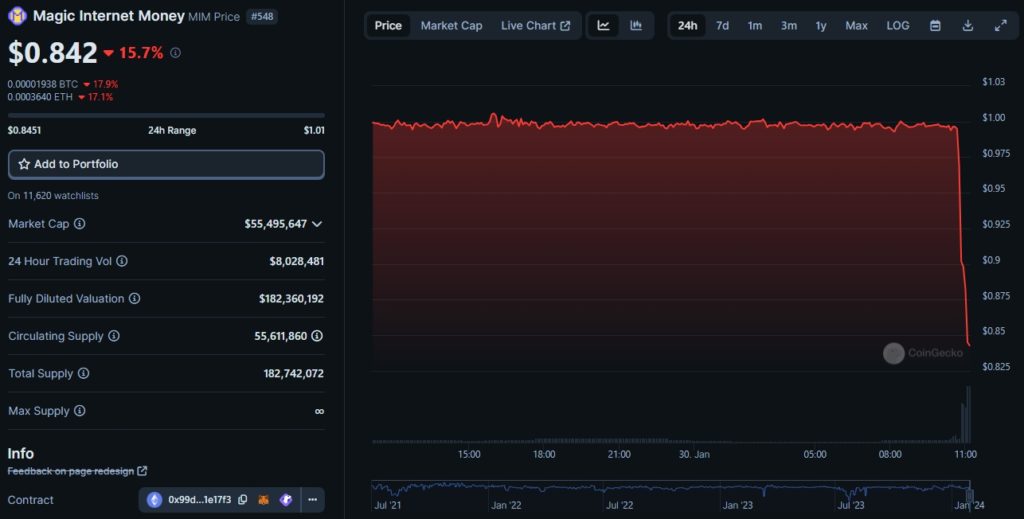The width and height of the screenshot is (1024, 519).
Task: Open info icon beside price change percentage
Action: [x=175, y=53]
